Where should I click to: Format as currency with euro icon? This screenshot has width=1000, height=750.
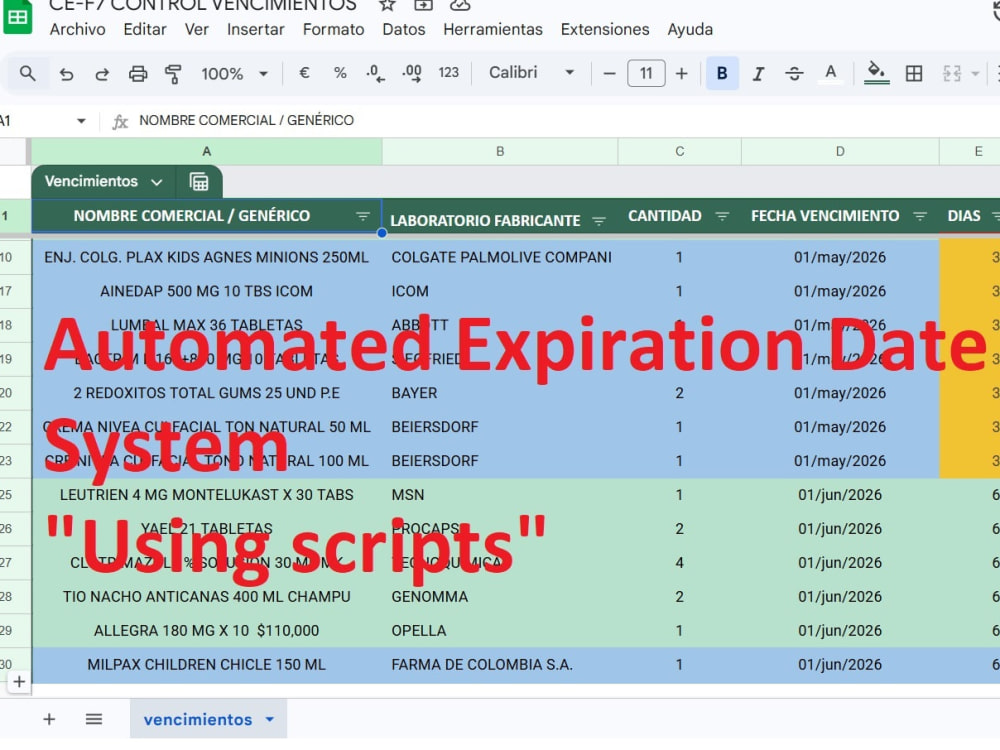tap(304, 73)
